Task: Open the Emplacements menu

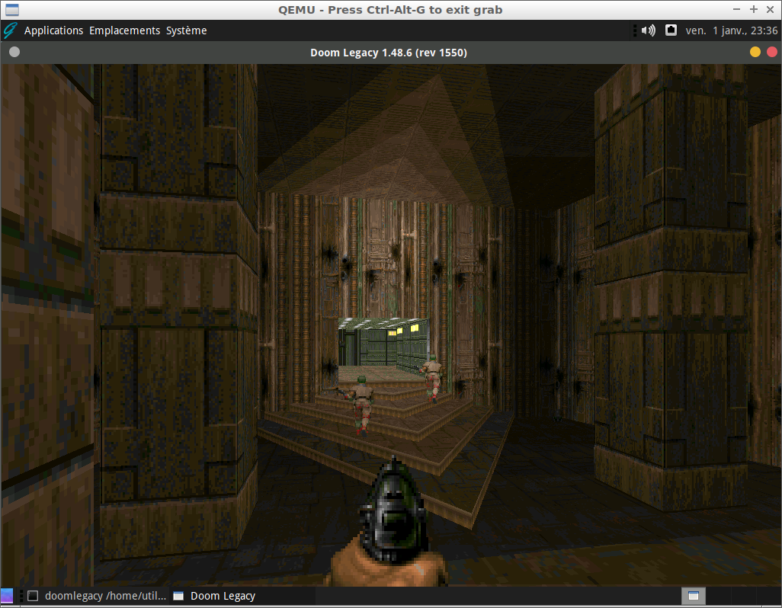Action: 124,30
